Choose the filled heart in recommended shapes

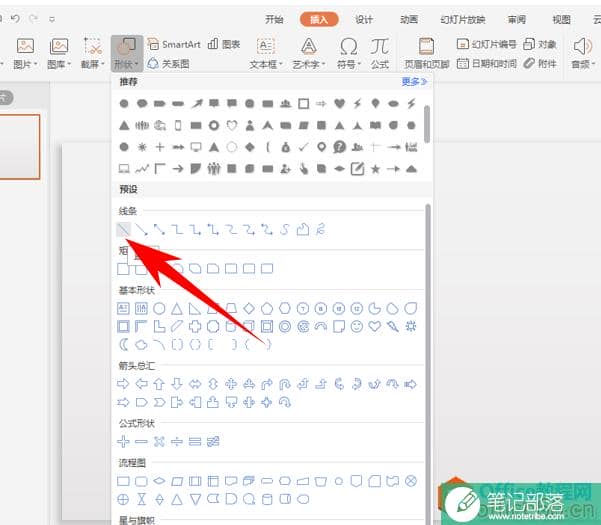point(339,103)
